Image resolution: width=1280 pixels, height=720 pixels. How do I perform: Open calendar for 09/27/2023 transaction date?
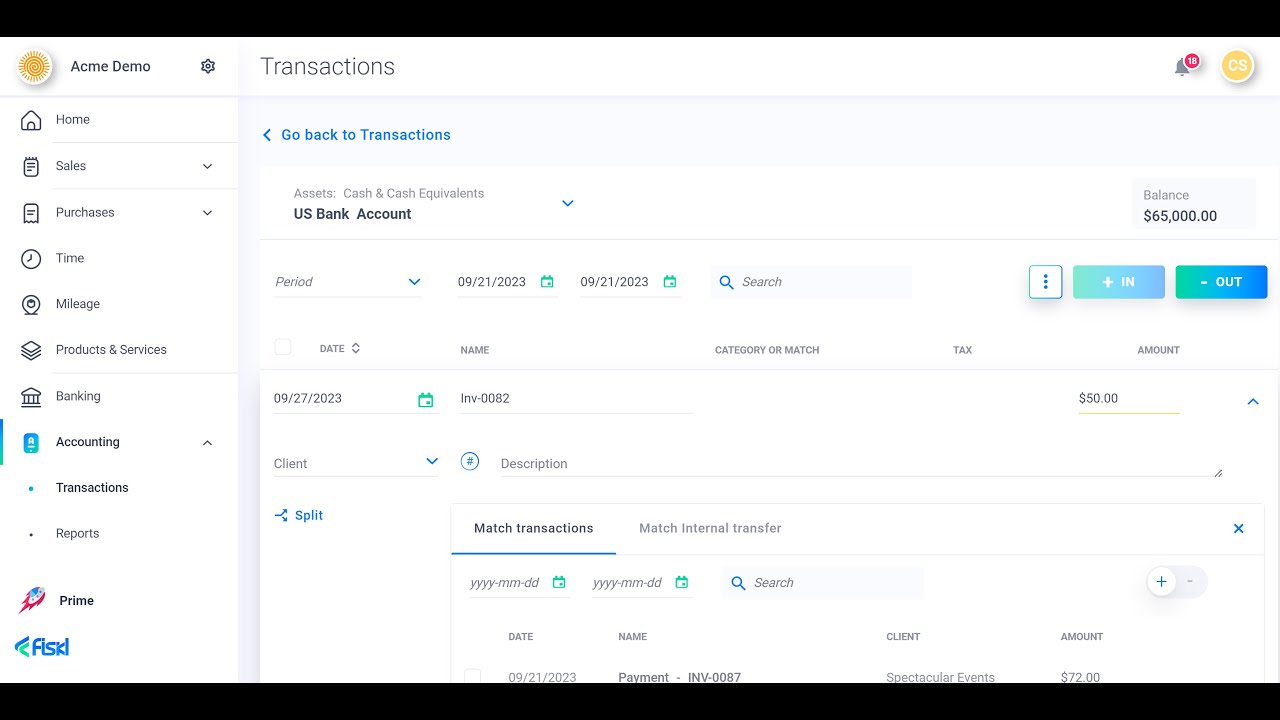[426, 400]
